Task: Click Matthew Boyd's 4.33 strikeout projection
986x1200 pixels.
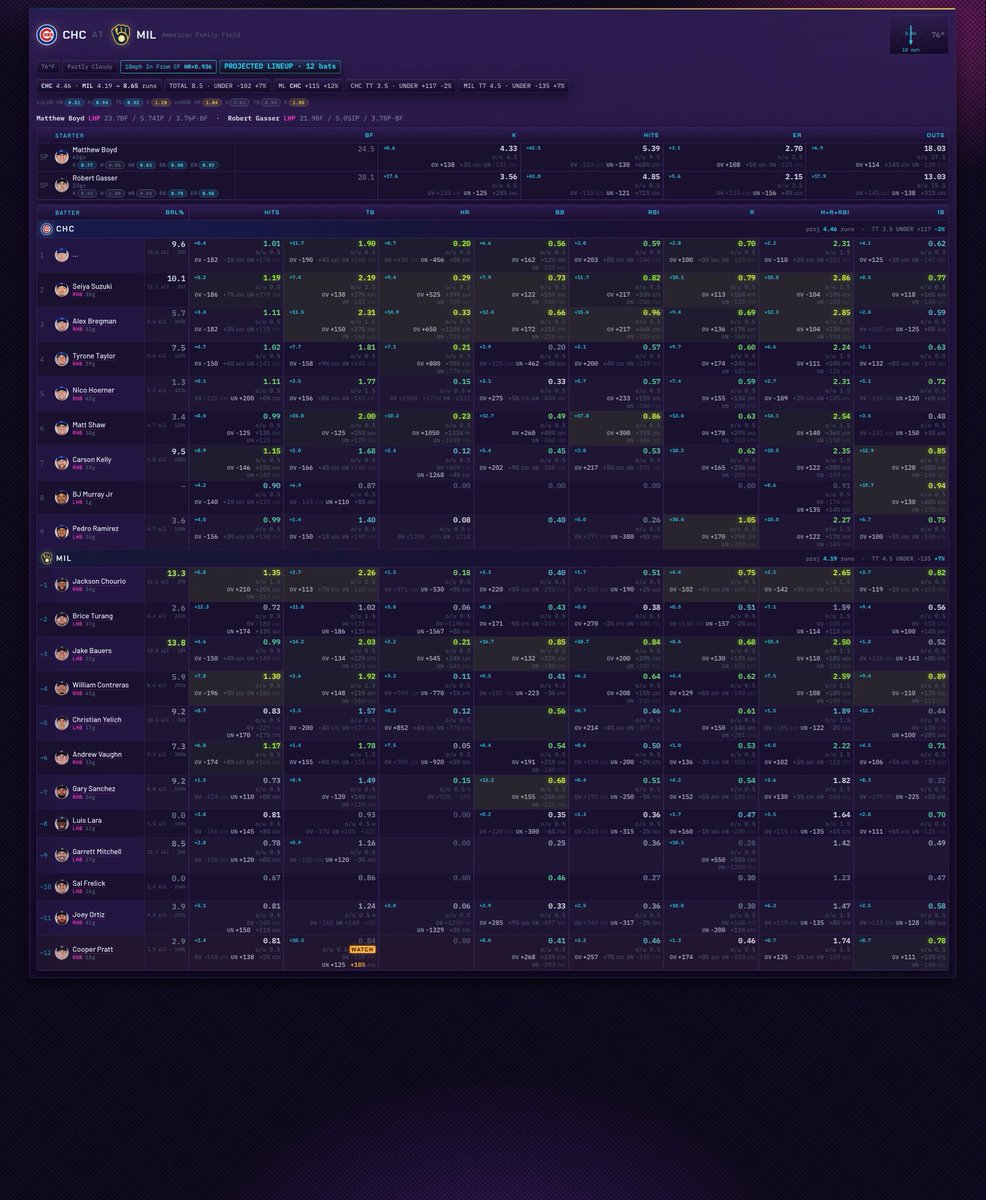Action: pos(507,148)
